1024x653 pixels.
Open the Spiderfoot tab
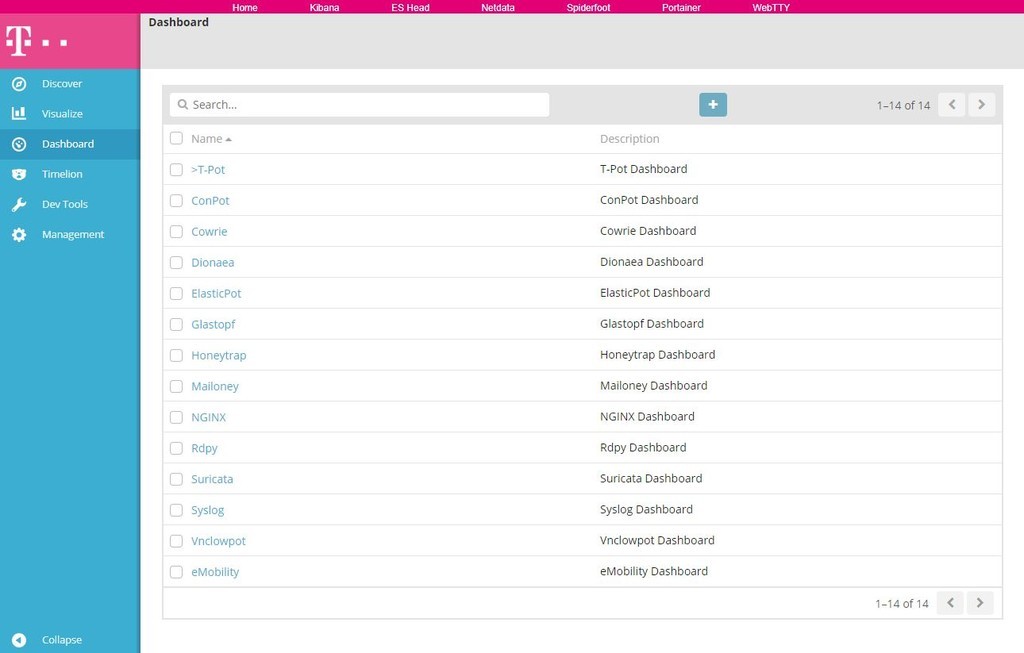pyautogui.click(x=588, y=8)
